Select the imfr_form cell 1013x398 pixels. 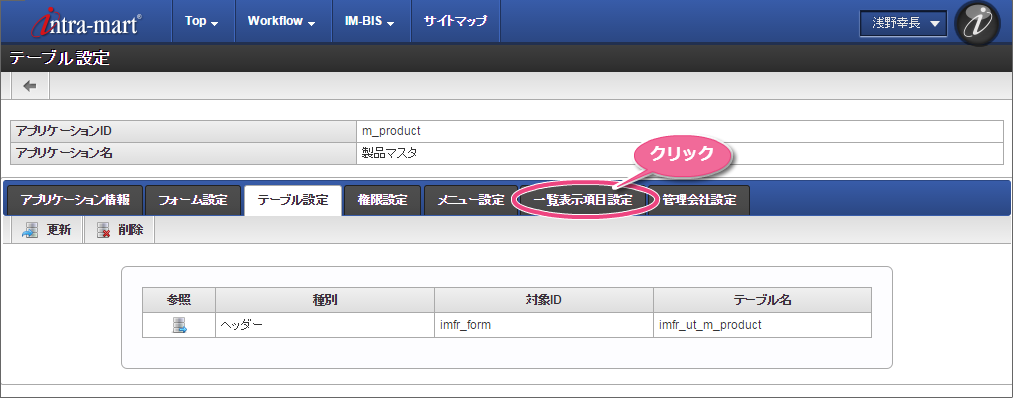(544, 325)
